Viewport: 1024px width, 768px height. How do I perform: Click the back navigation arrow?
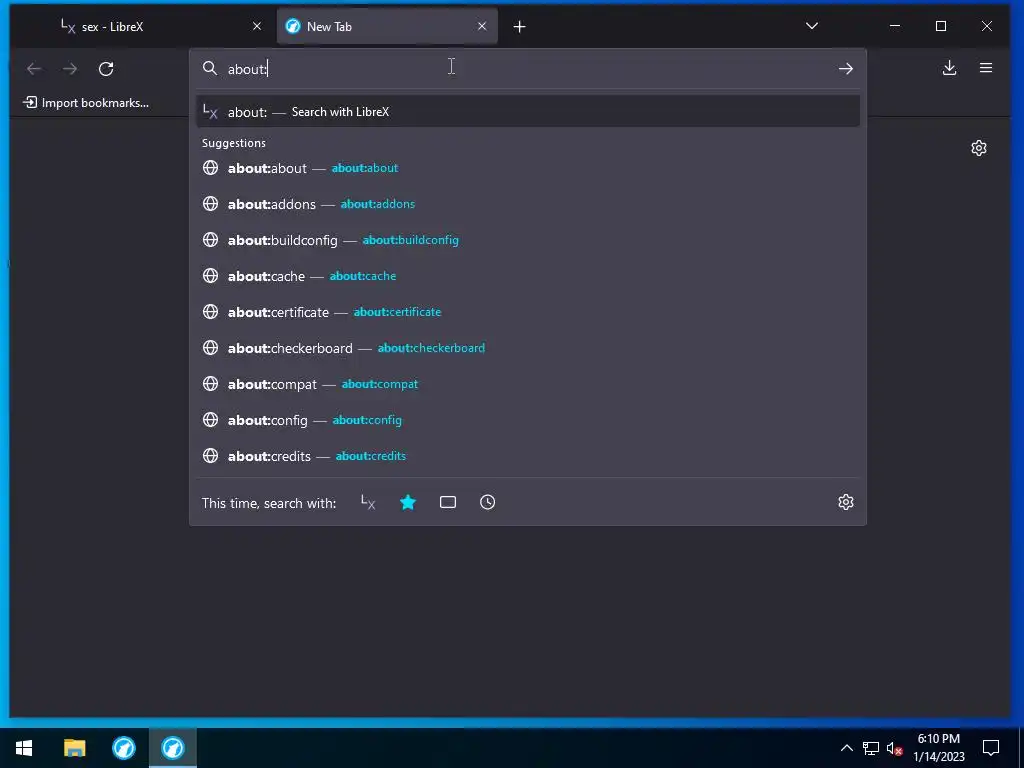coord(34,69)
